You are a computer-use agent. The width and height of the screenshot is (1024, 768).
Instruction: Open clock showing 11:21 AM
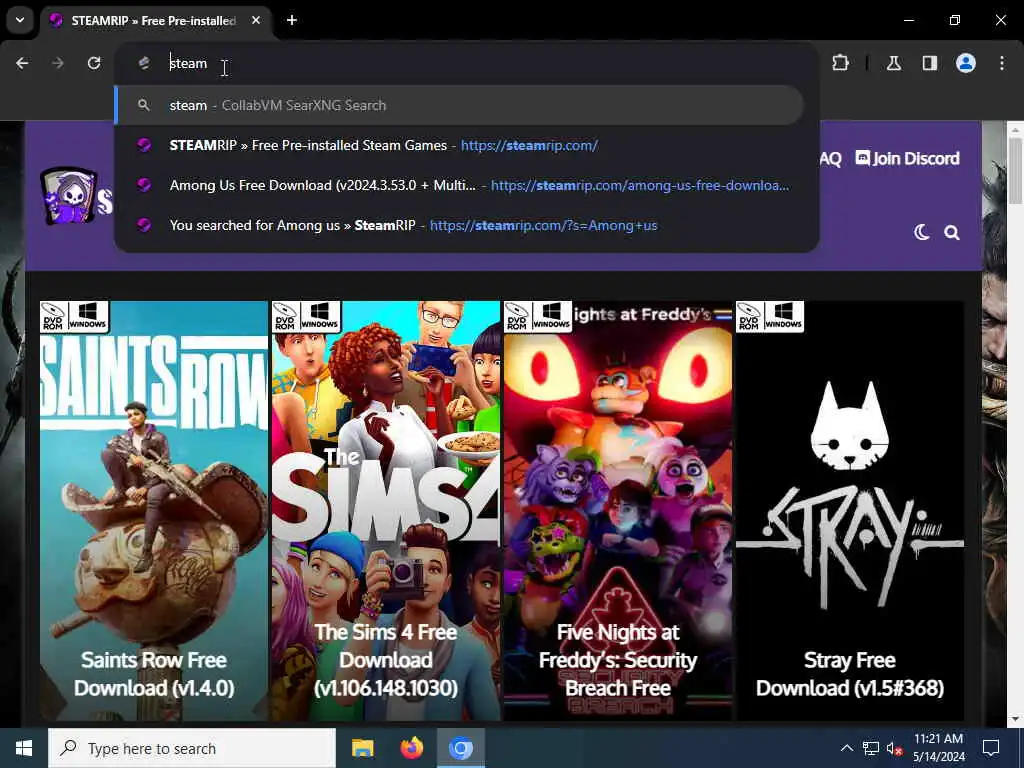938,748
